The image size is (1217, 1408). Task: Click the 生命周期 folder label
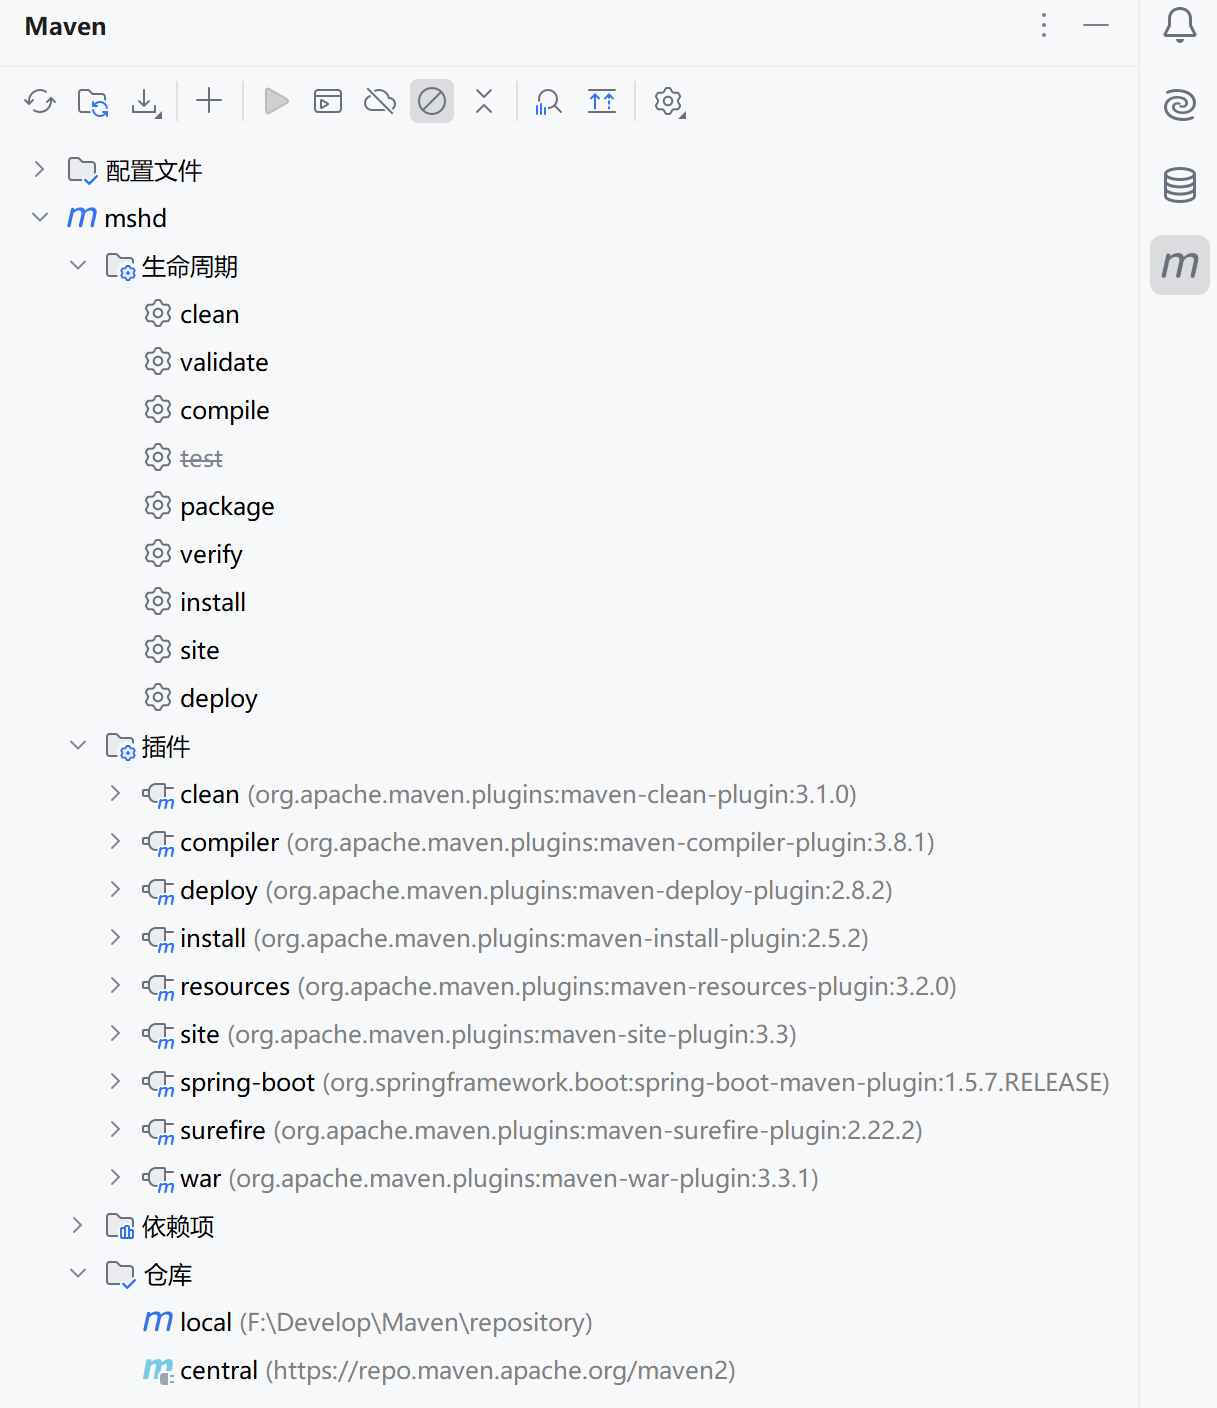[190, 267]
